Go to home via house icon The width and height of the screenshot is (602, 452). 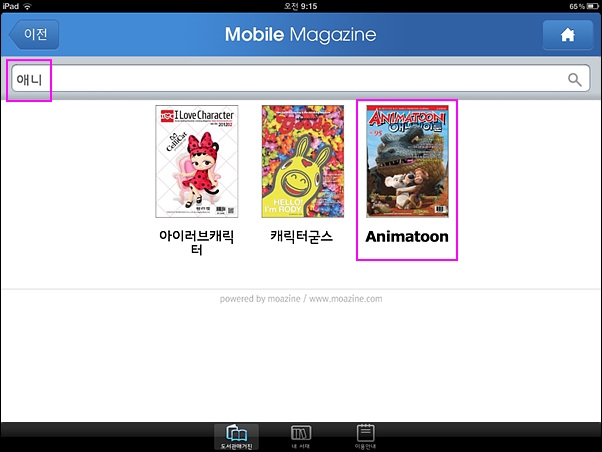click(x=567, y=35)
